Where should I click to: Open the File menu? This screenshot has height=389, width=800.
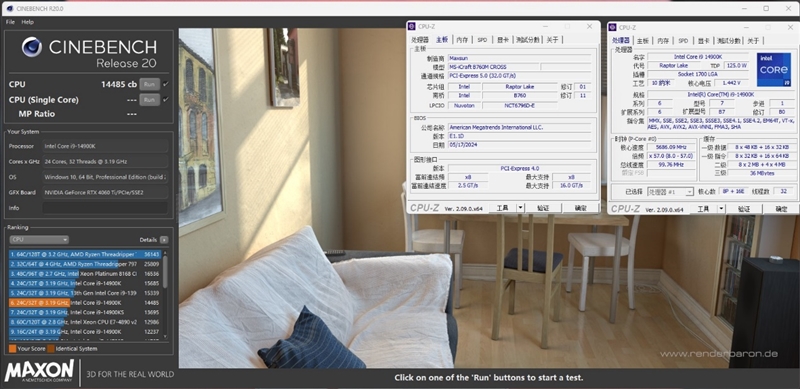[10, 22]
